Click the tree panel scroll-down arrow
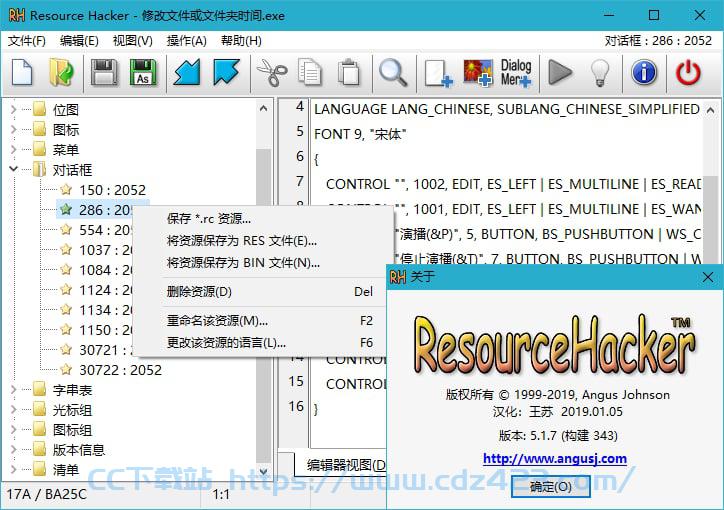Screen dimensions: 724x510 [x=263, y=472]
